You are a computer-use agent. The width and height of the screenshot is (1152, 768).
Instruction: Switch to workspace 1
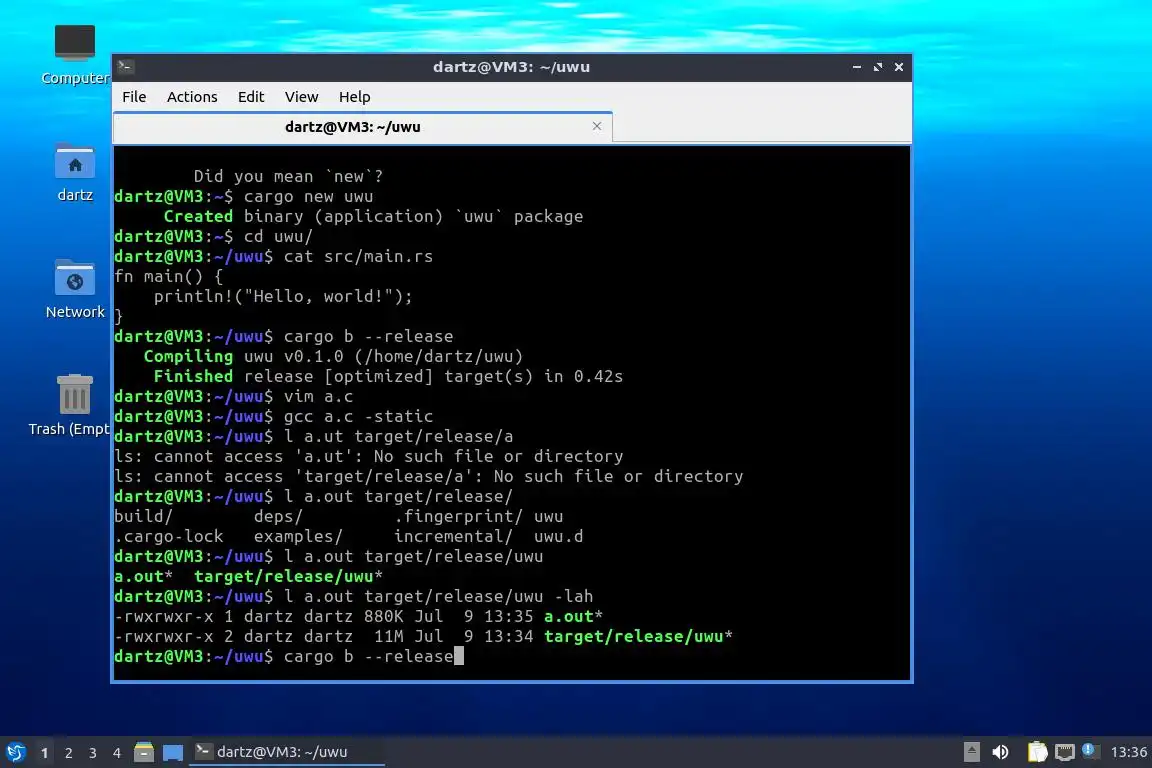click(x=44, y=753)
